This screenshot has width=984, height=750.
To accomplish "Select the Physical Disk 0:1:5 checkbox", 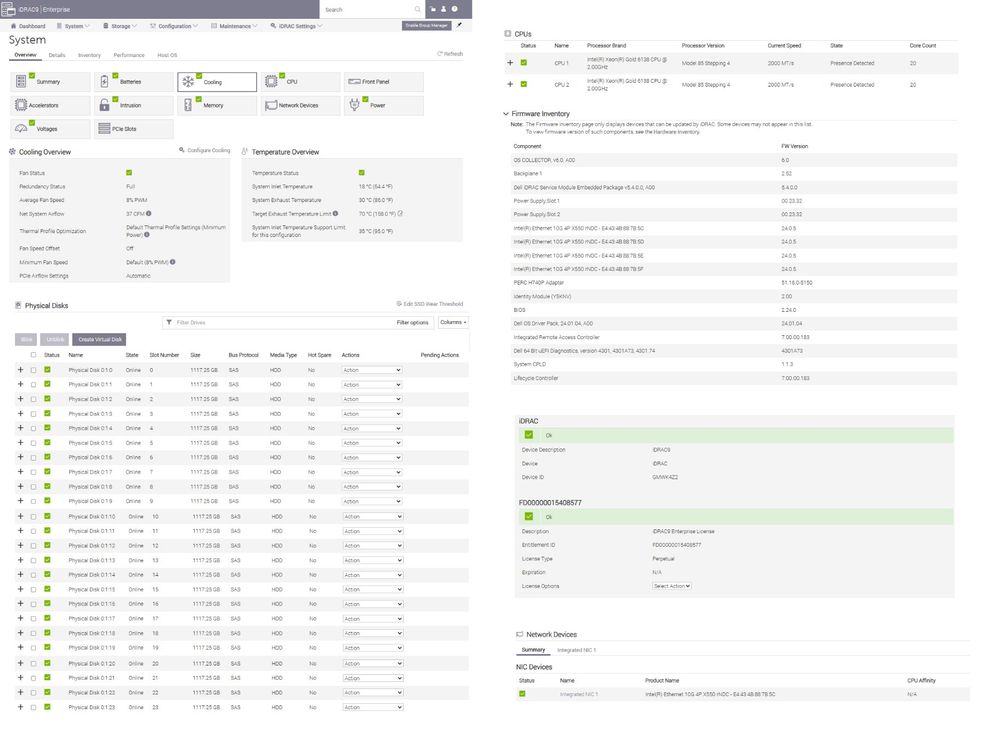I will point(33,443).
